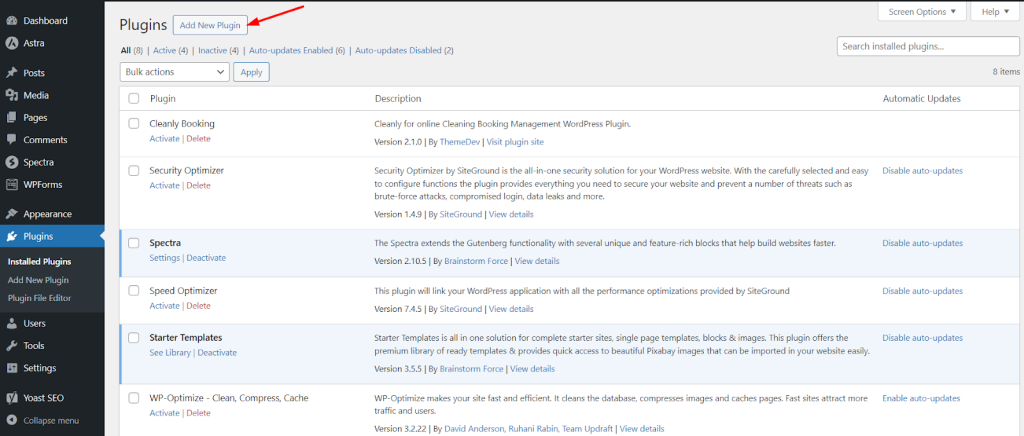Click the Settings sidebar icon

(11, 368)
